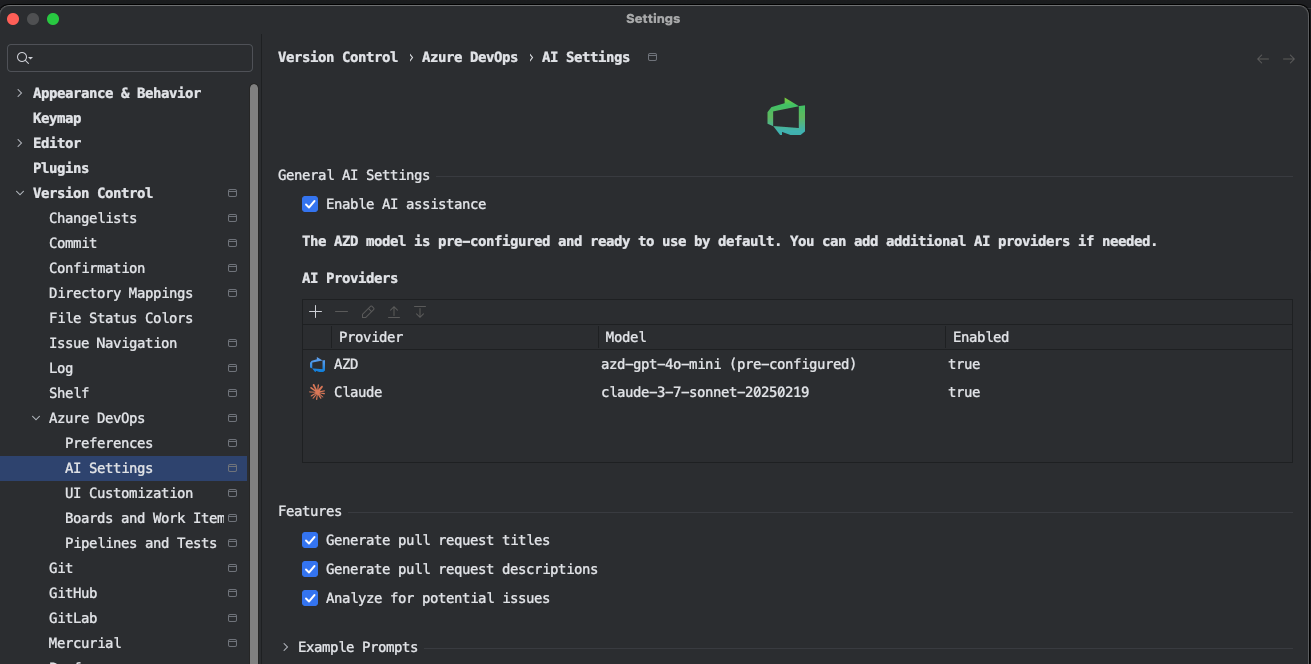Remove selected provider with minus icon
This screenshot has height=664, width=1311.
342,312
